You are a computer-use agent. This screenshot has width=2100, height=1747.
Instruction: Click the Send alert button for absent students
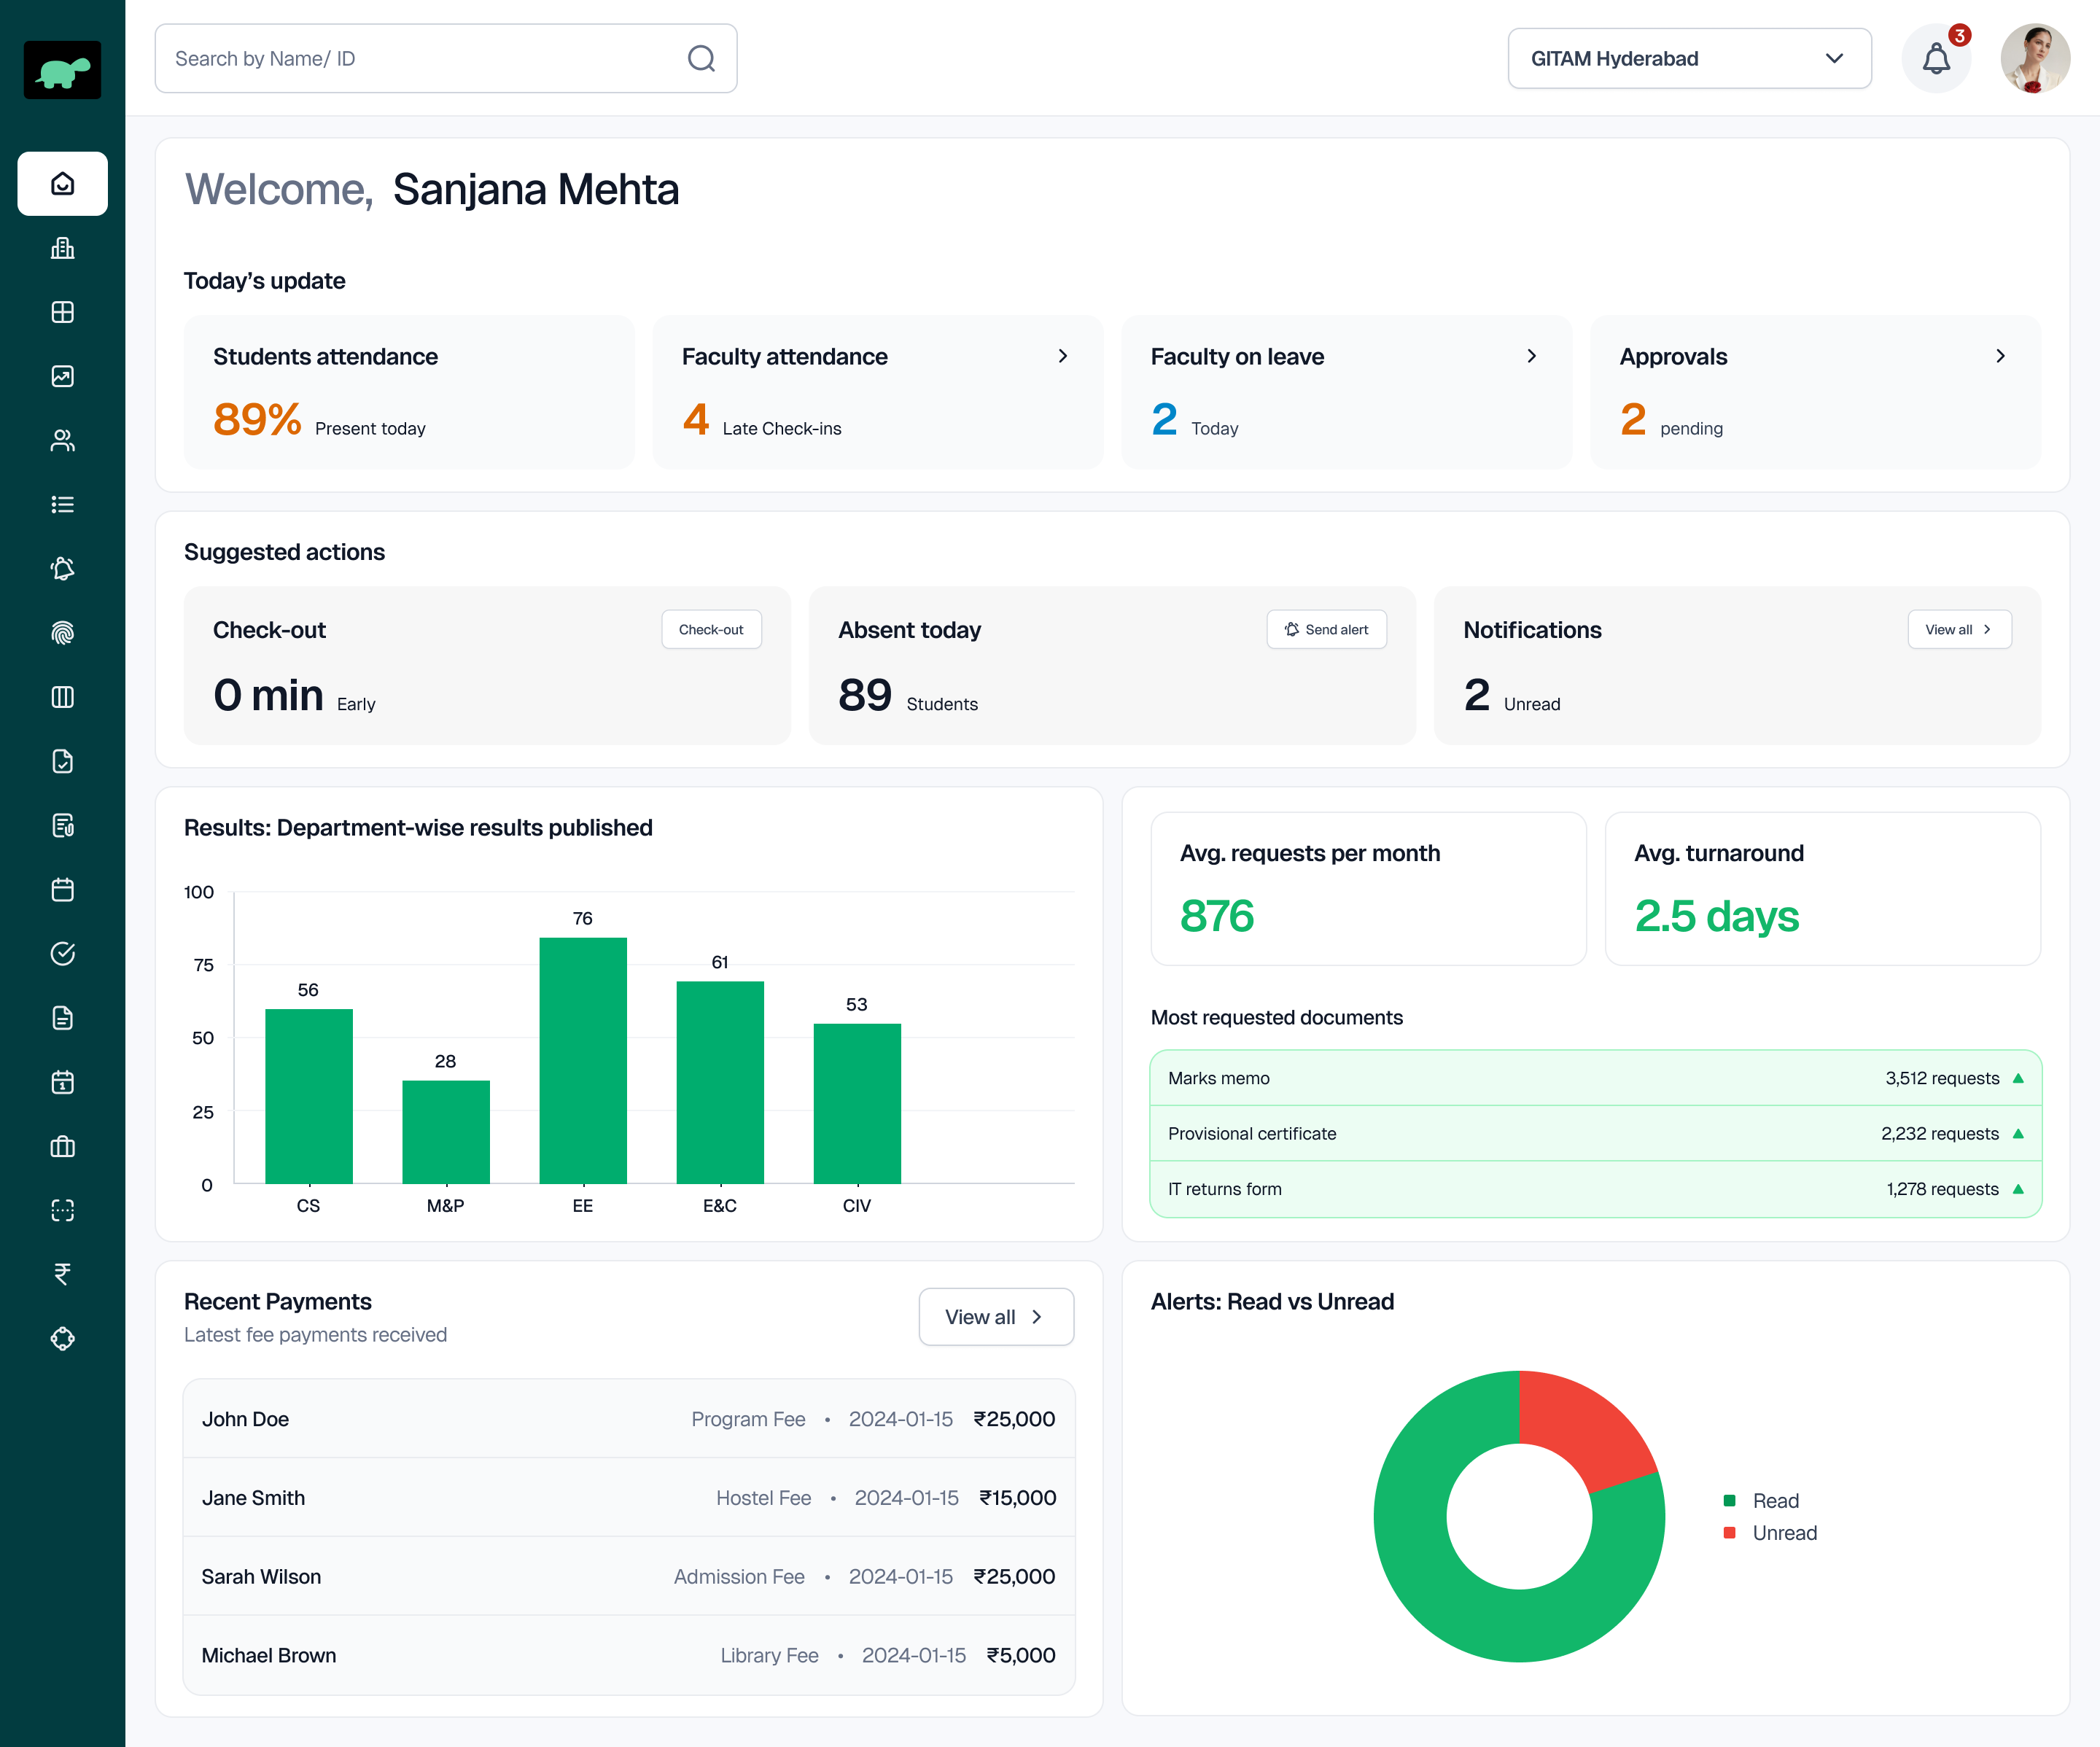1326,629
